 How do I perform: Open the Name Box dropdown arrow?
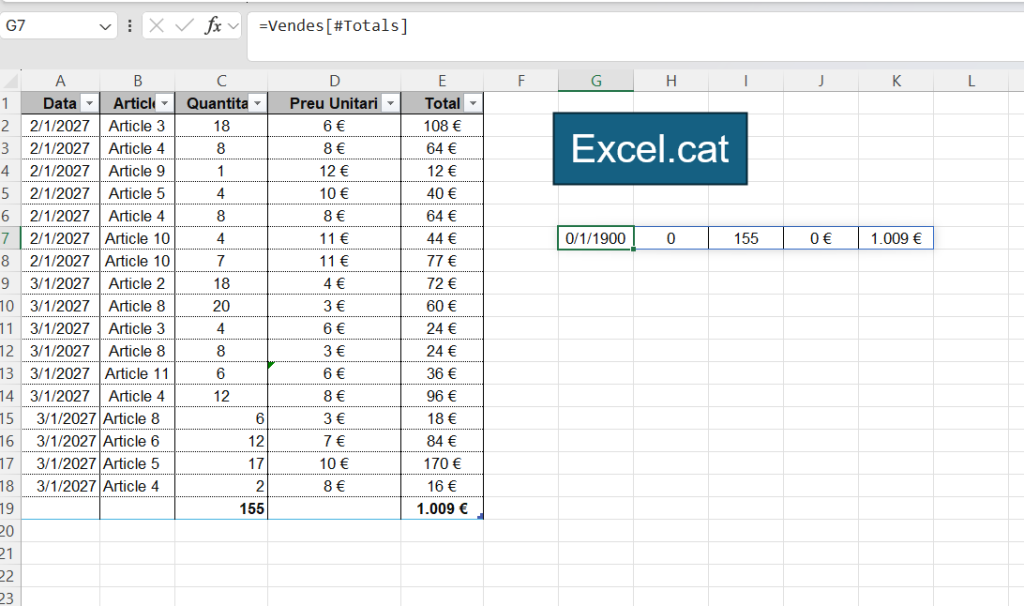(104, 26)
